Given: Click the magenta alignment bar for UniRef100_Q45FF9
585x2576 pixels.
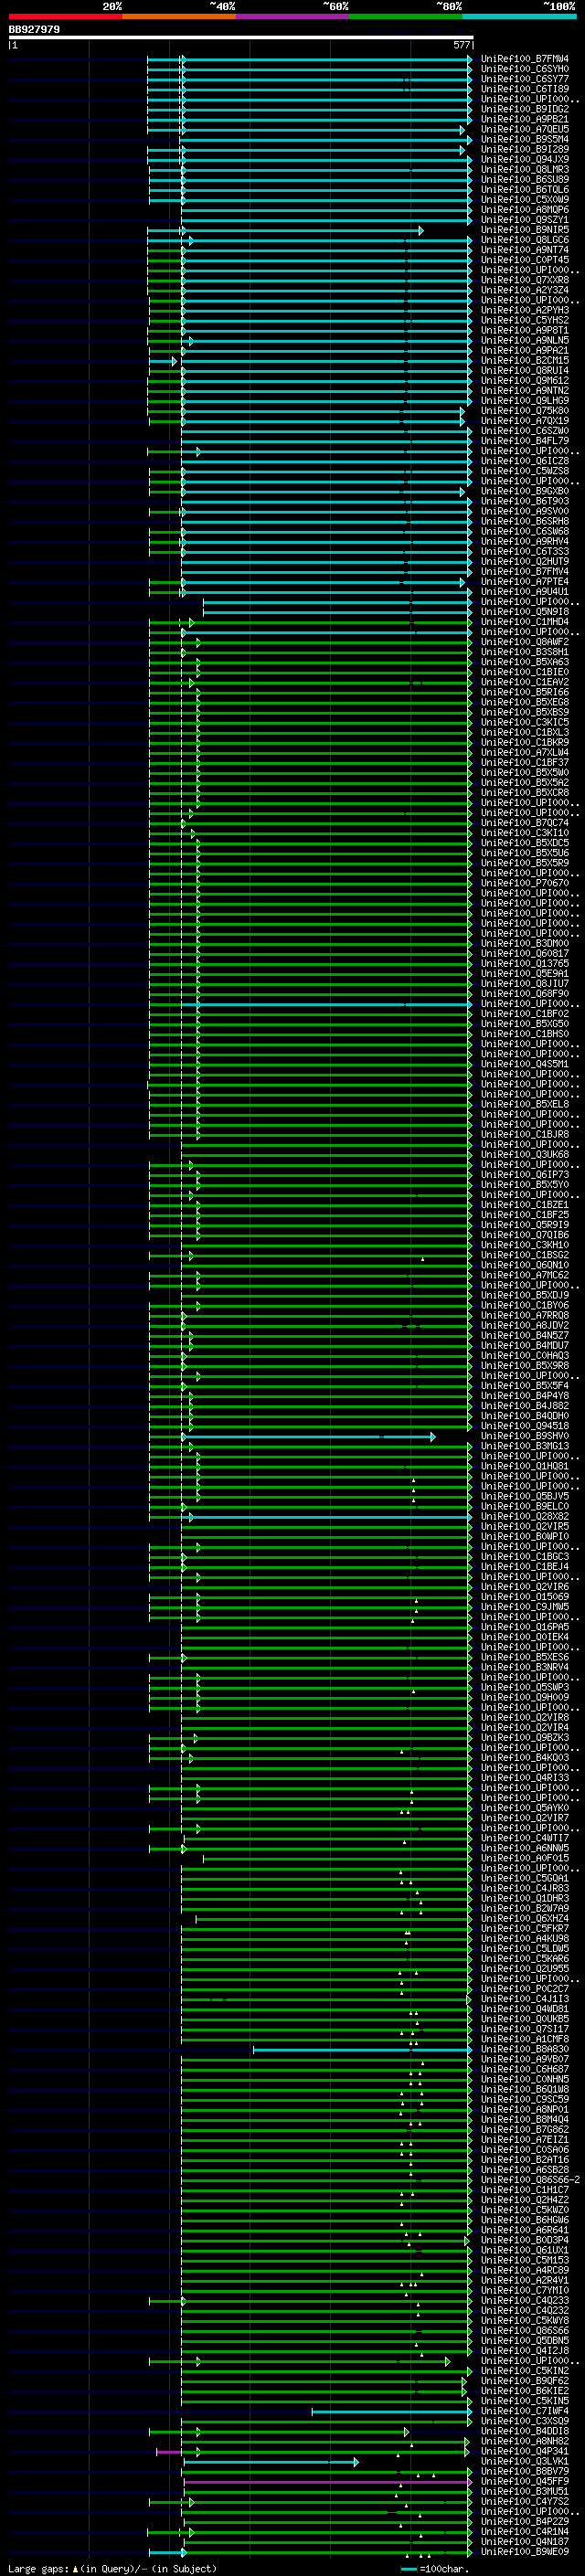Looking at the screenshot, I should 327,2482.
